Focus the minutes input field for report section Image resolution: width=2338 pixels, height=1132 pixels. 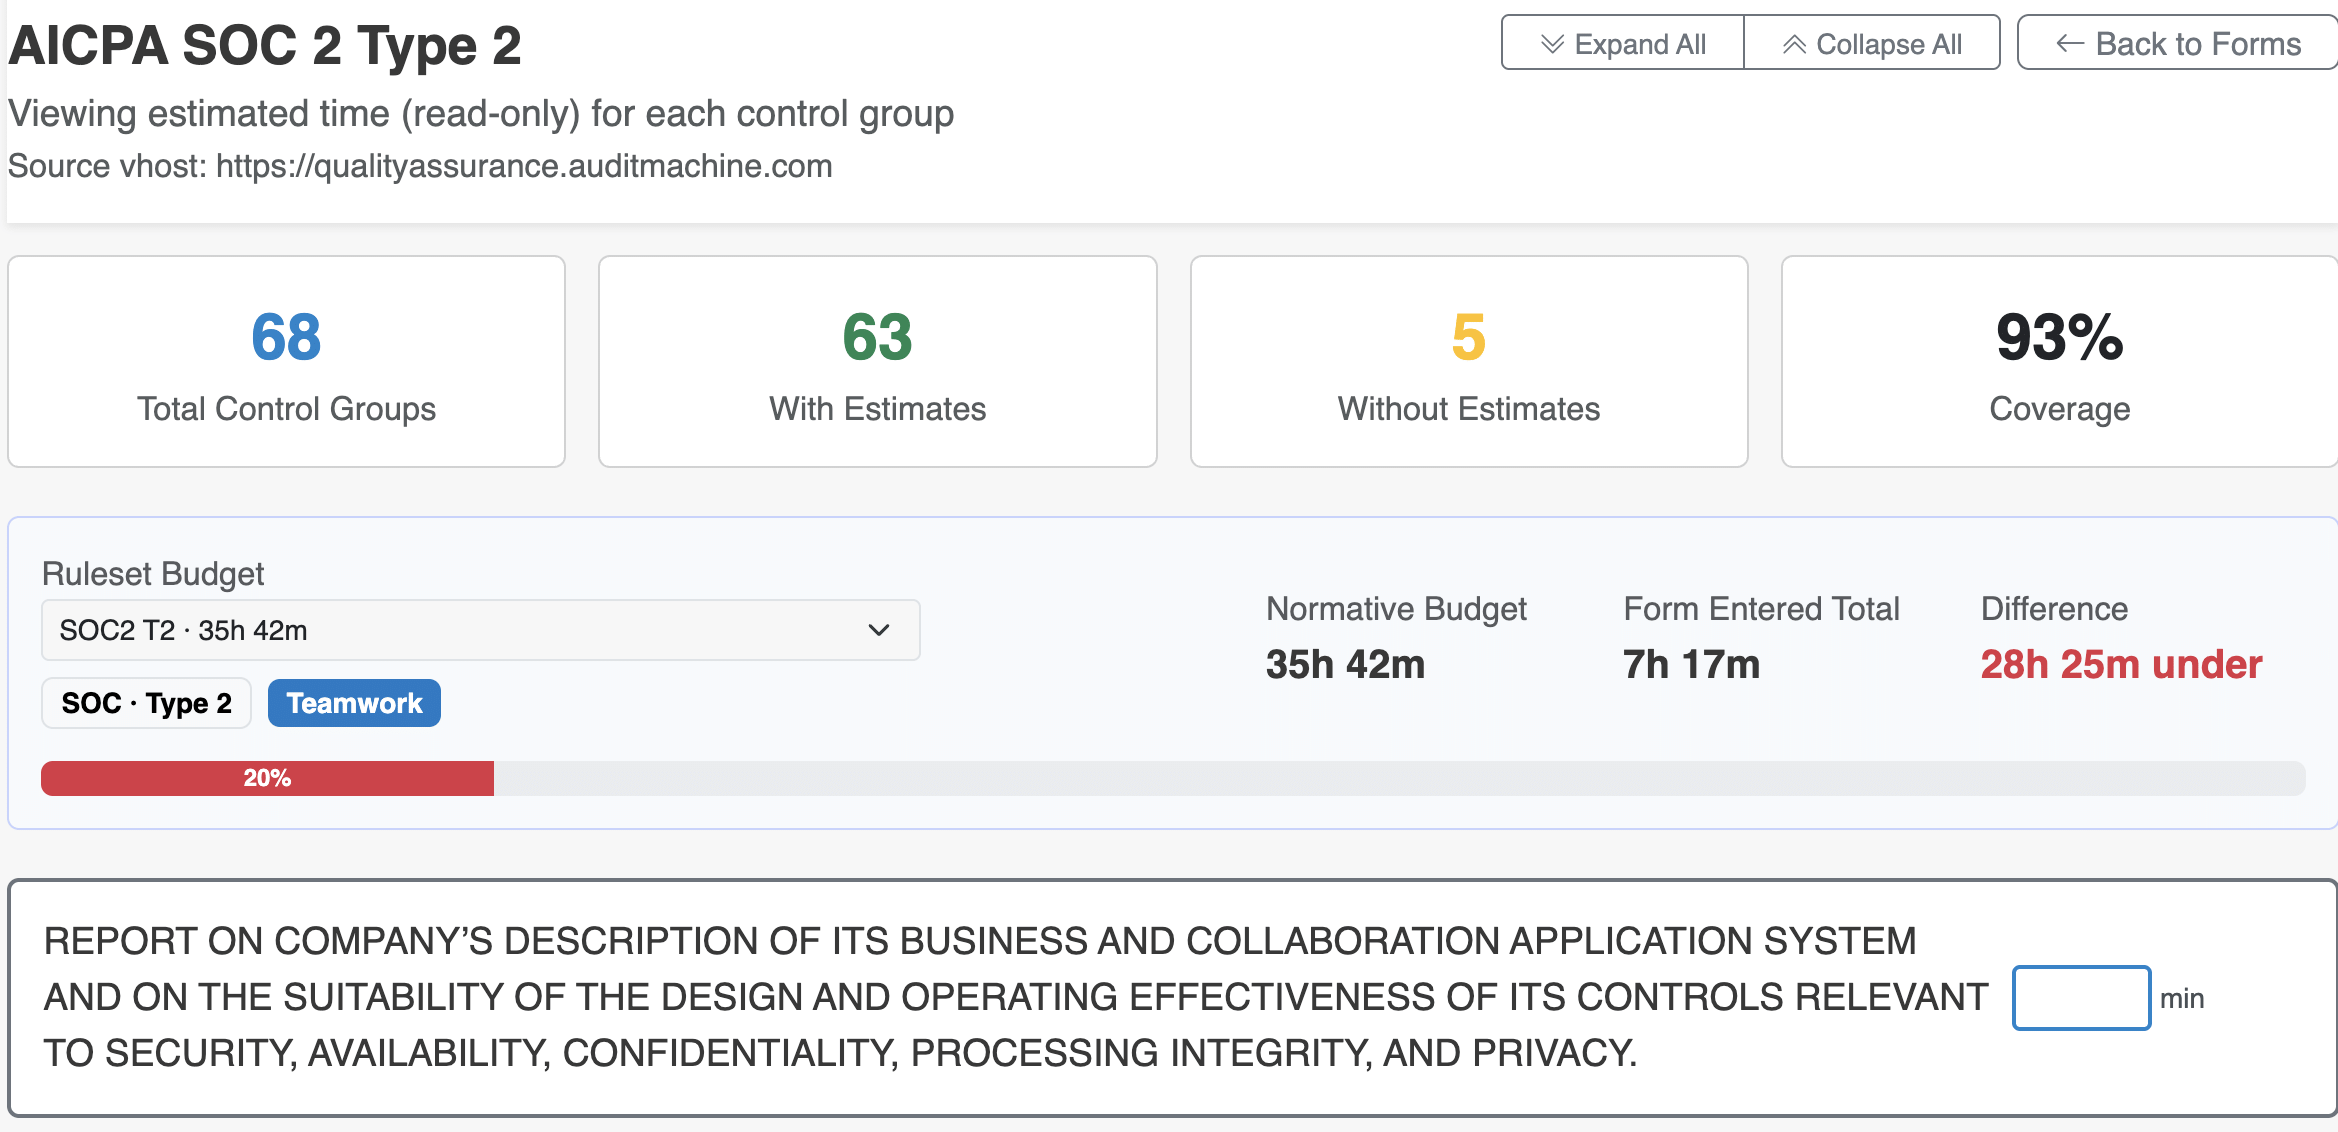pos(2081,997)
